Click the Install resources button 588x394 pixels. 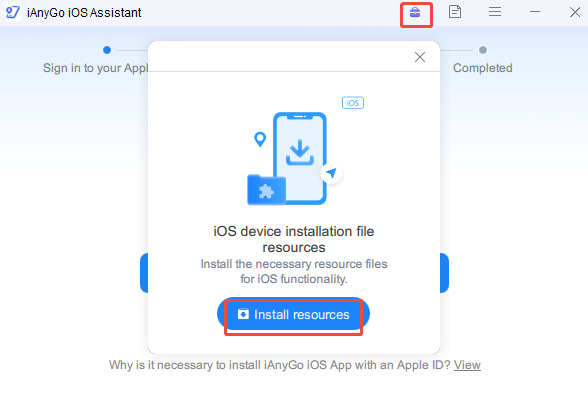click(293, 314)
